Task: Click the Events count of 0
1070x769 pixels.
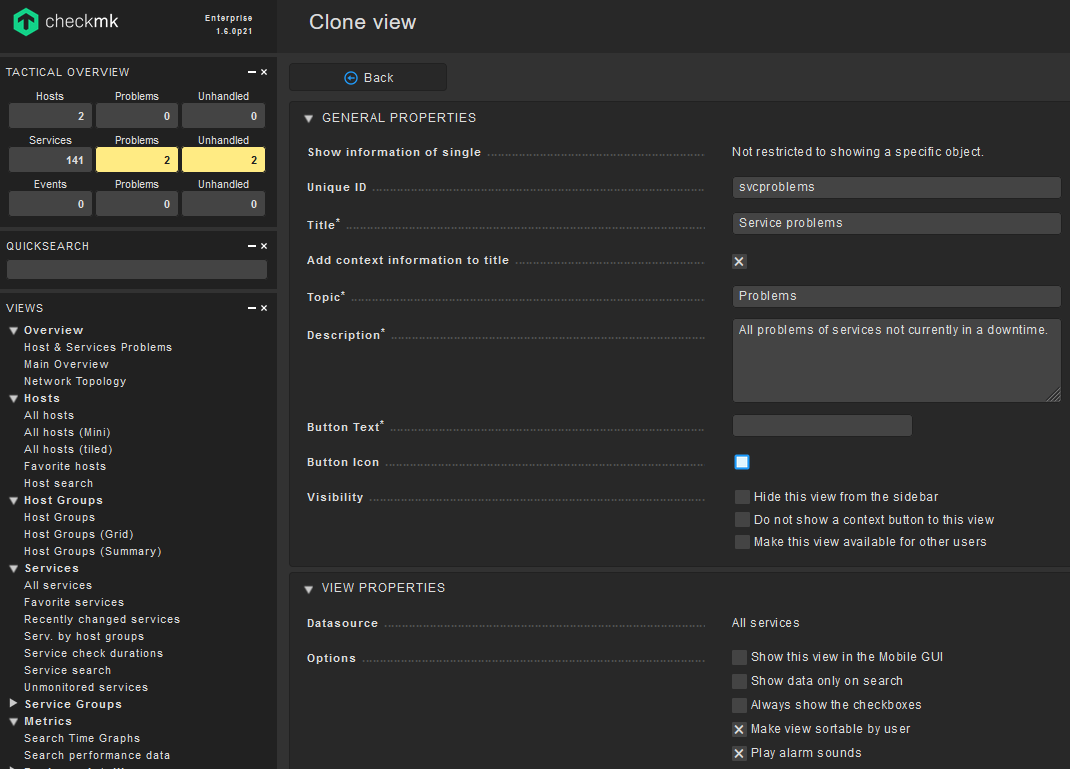Action: click(x=50, y=204)
